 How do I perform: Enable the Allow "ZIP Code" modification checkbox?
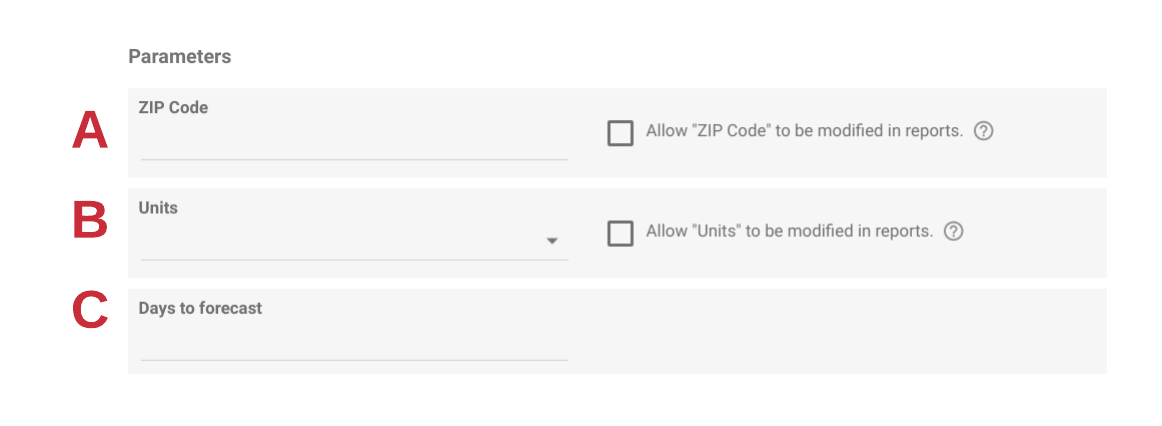(620, 133)
